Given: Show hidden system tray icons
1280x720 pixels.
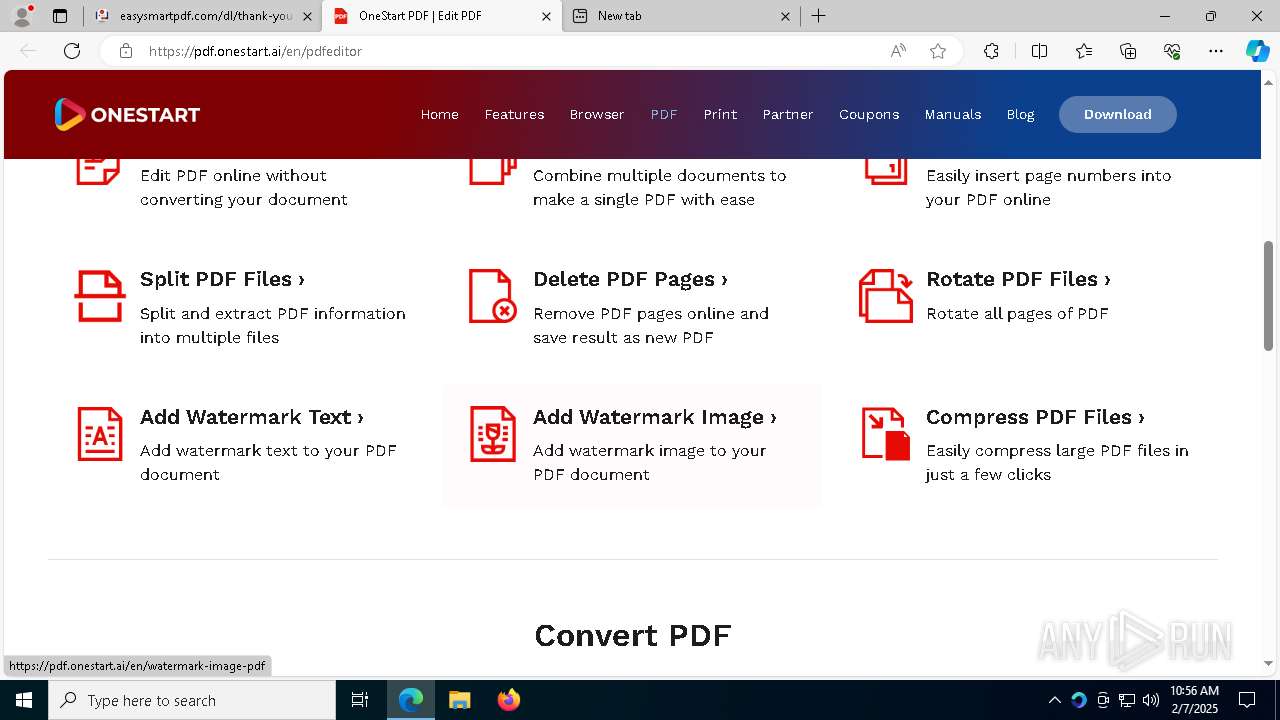Looking at the screenshot, I should [1054, 700].
